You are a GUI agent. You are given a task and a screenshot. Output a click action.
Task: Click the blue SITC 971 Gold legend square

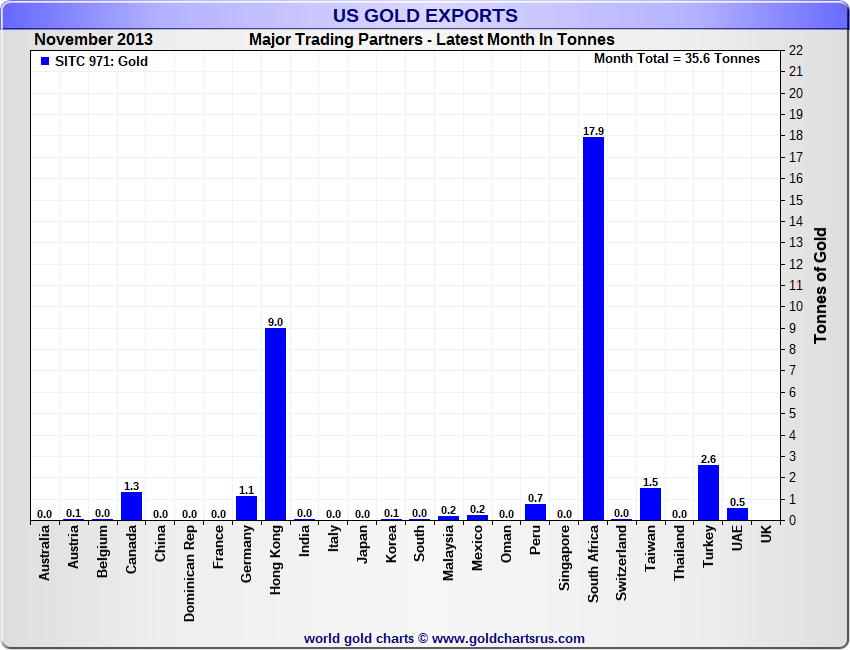[x=45, y=61]
